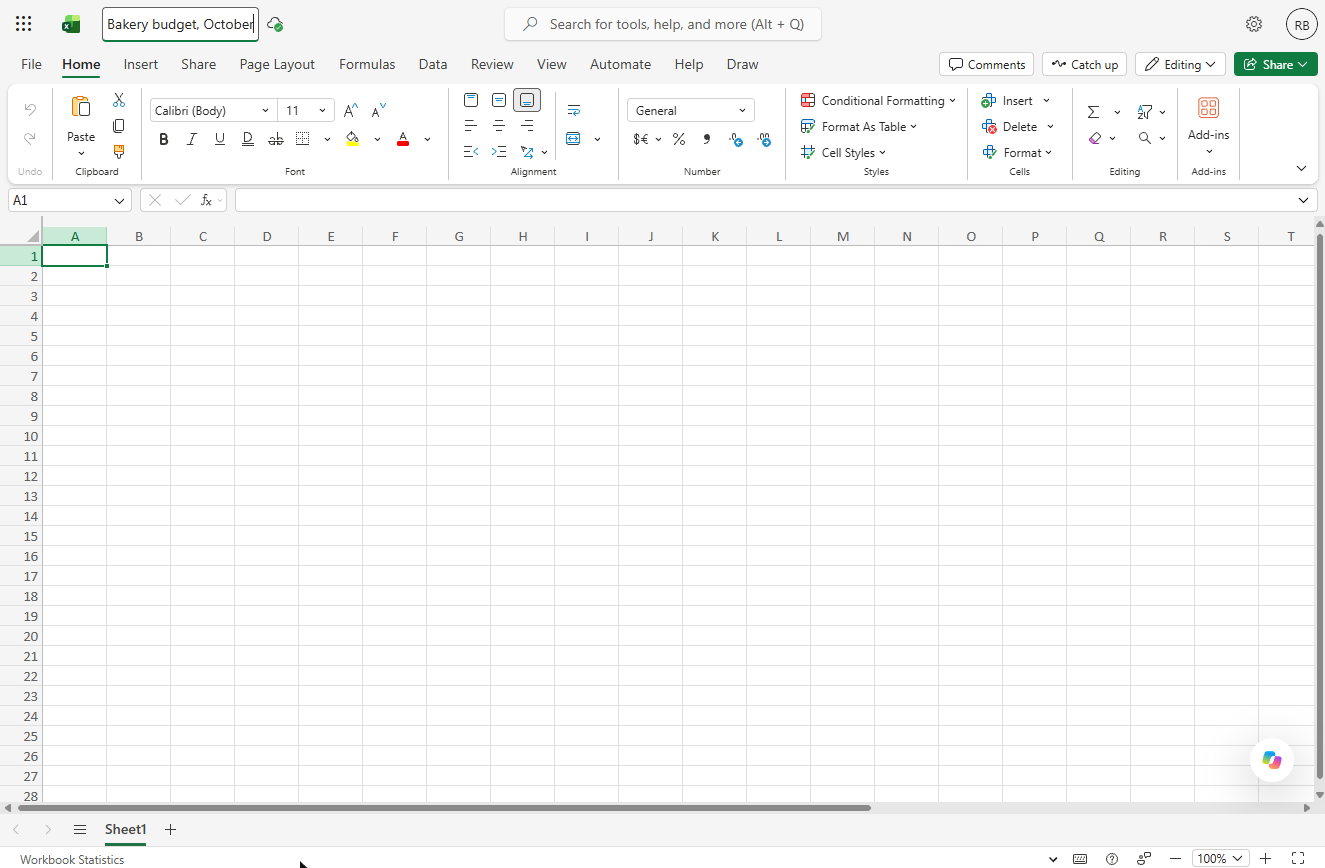This screenshot has width=1325, height=868.
Task: Toggle Bold formatting
Action: pos(164,139)
